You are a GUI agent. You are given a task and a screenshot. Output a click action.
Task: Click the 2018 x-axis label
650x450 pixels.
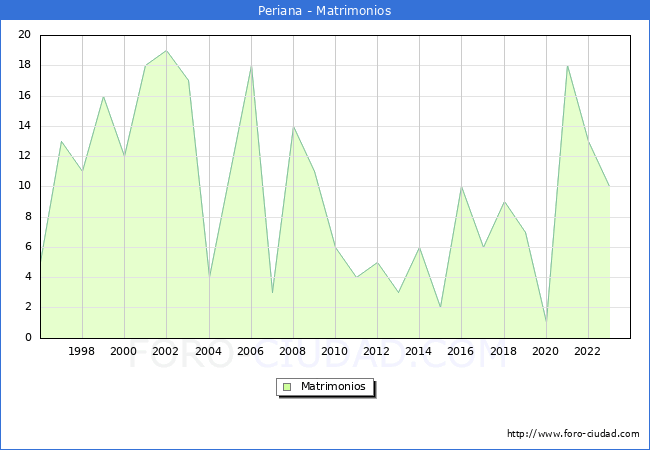click(x=504, y=351)
